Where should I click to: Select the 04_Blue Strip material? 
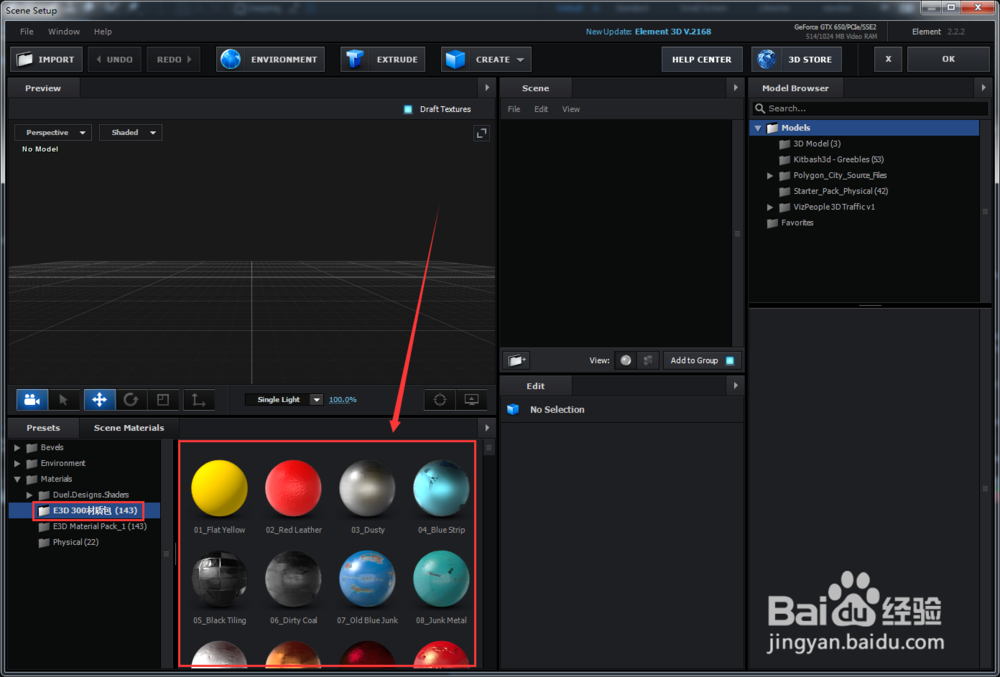(441, 488)
